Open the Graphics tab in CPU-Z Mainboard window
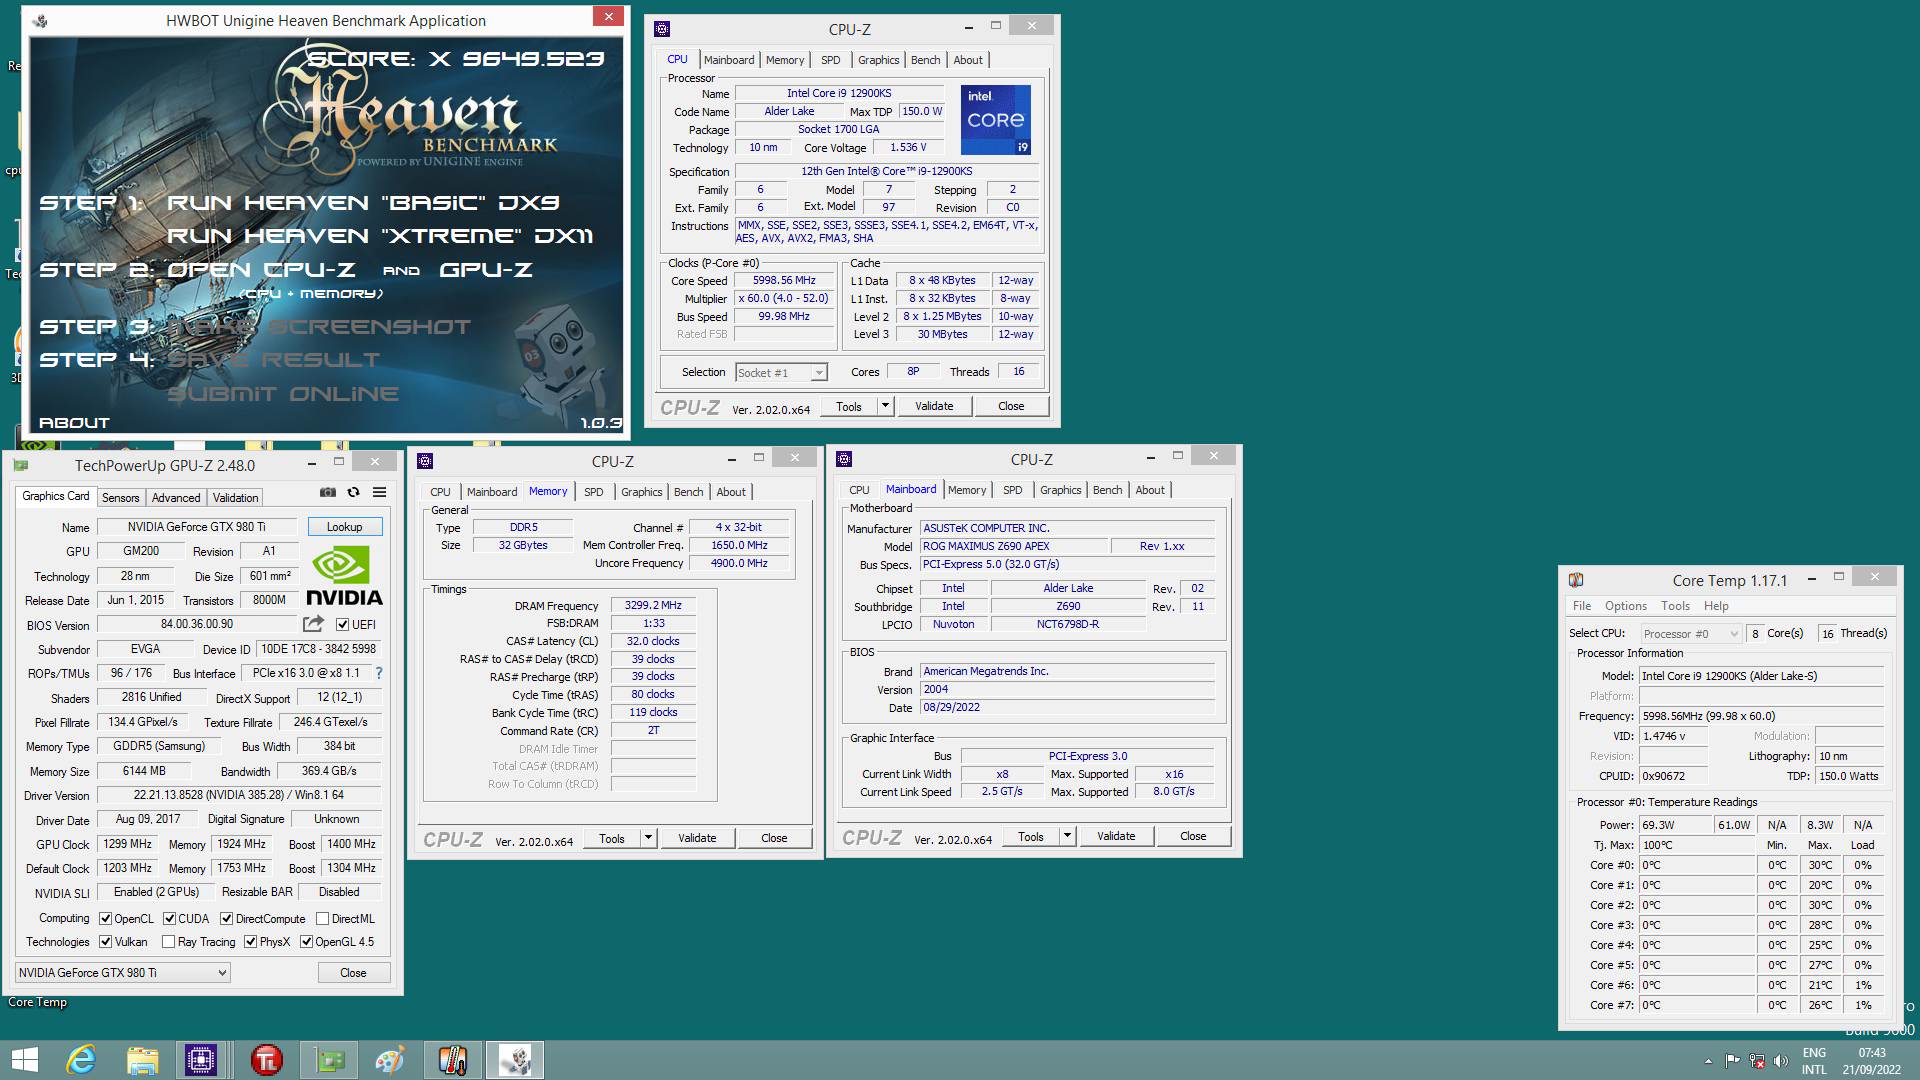Viewport: 1920px width, 1080px height. [1060, 490]
